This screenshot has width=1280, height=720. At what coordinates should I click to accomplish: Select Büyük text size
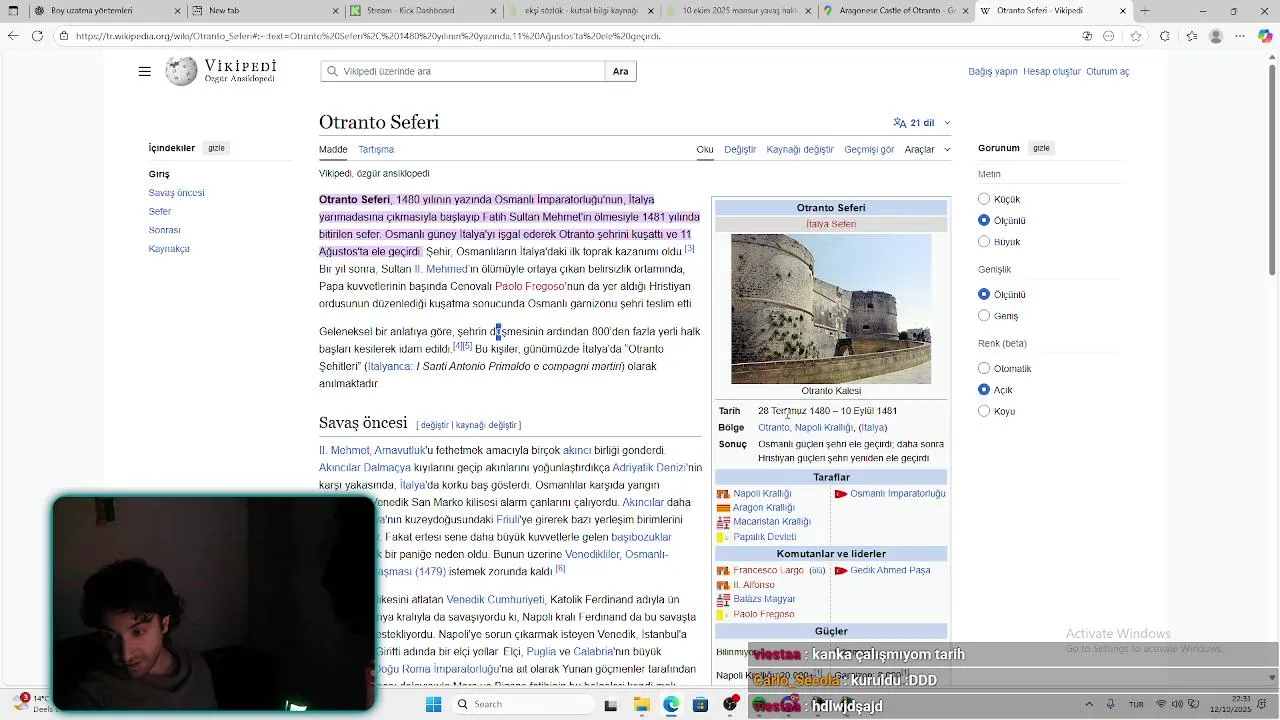tap(984, 241)
